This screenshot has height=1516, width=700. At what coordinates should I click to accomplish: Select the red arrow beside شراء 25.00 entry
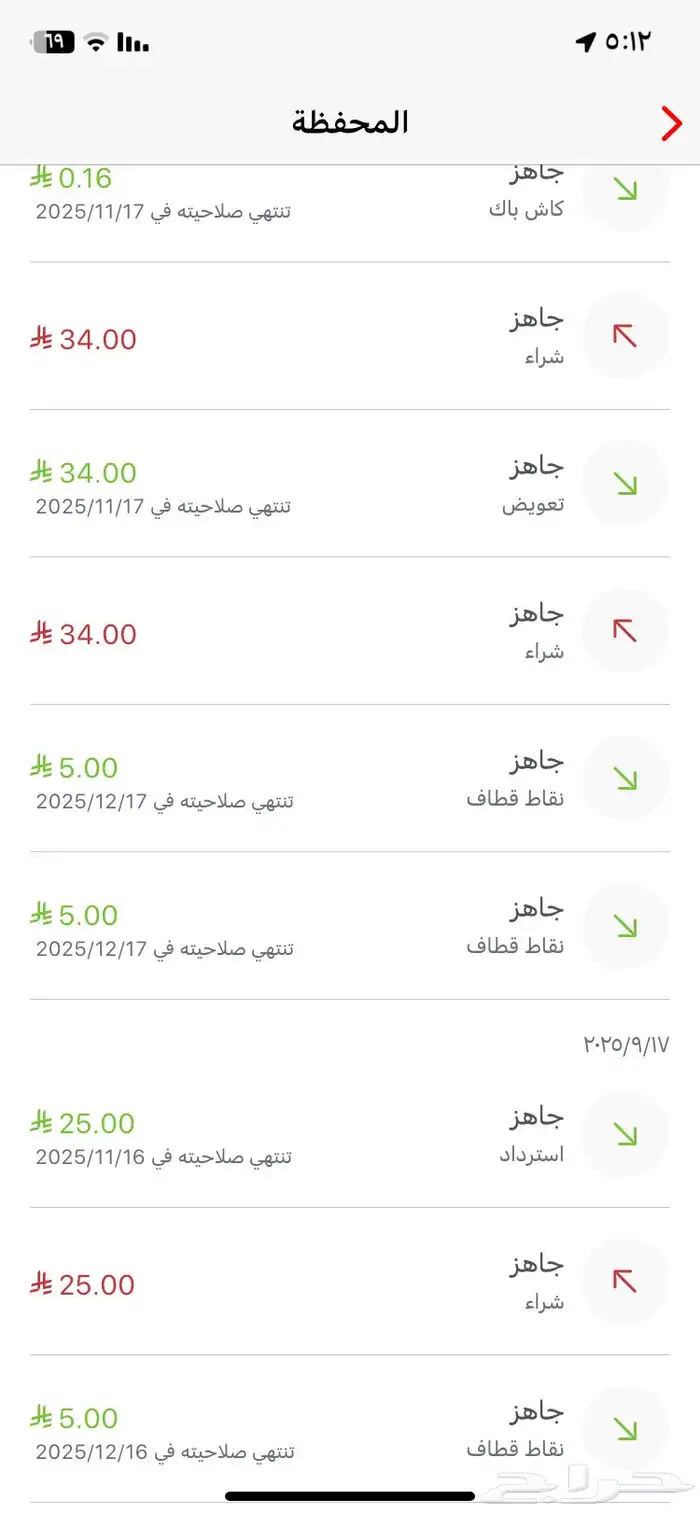pos(626,1282)
